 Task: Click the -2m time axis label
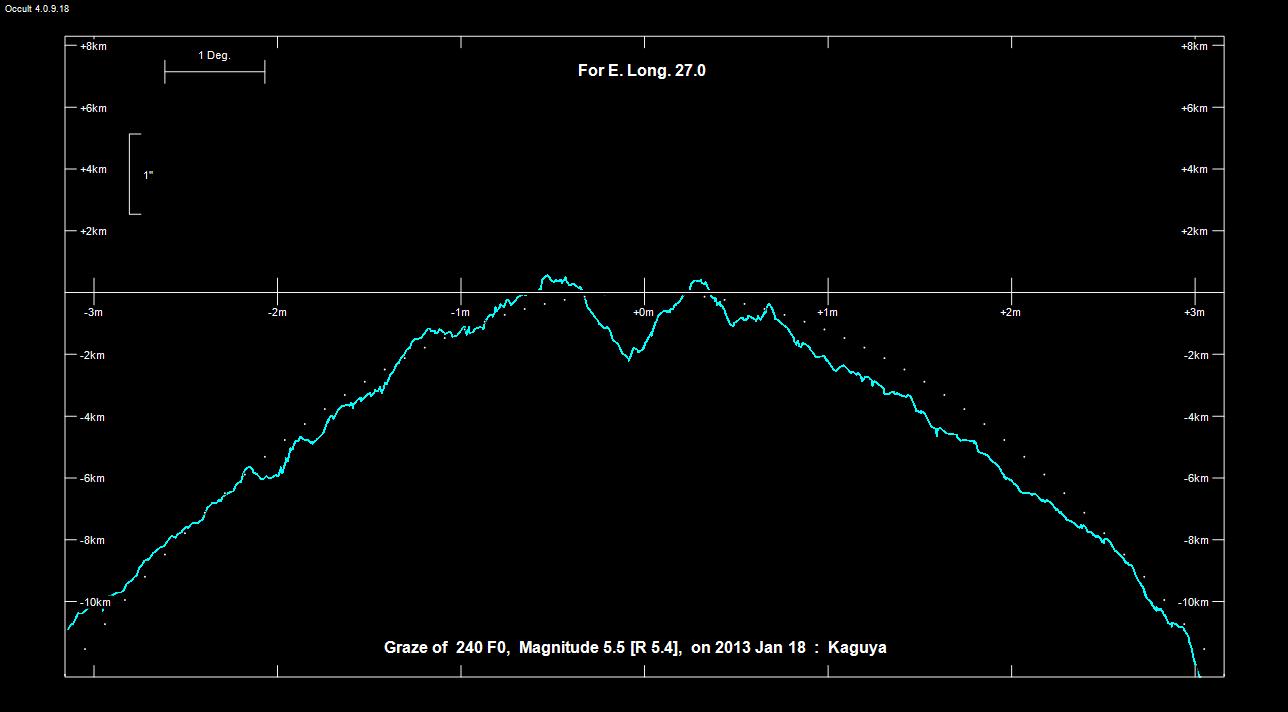[x=277, y=312]
